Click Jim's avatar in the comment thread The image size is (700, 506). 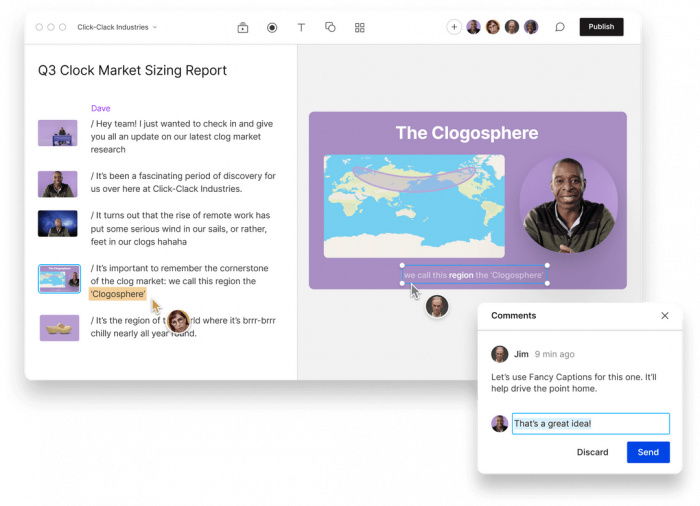[x=500, y=354]
